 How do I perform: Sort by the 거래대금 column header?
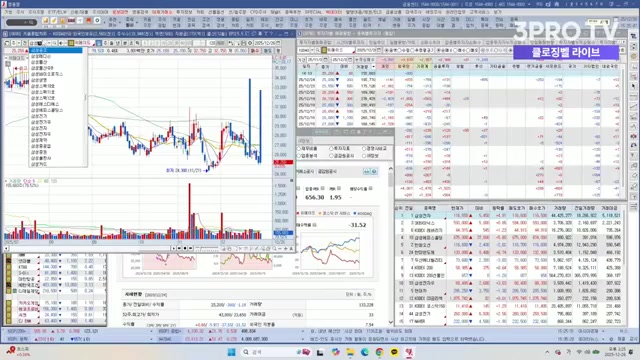click(609, 208)
